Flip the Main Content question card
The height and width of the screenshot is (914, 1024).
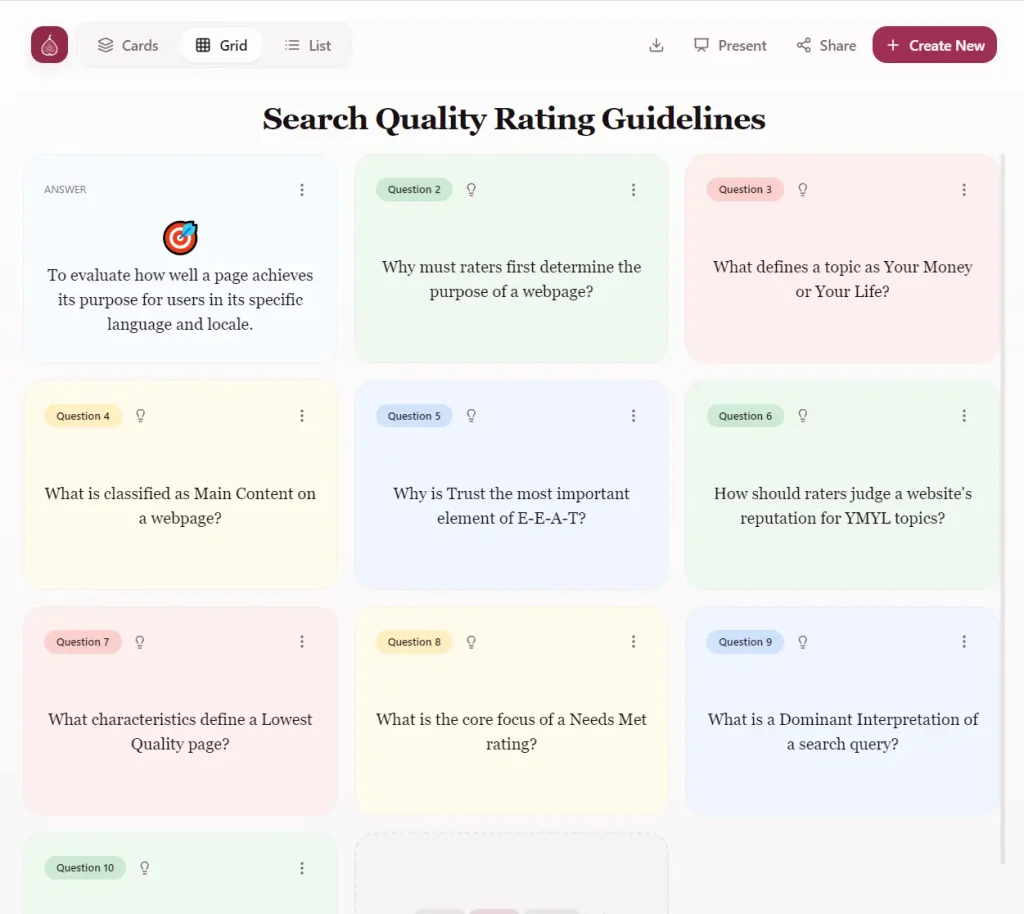(180, 505)
